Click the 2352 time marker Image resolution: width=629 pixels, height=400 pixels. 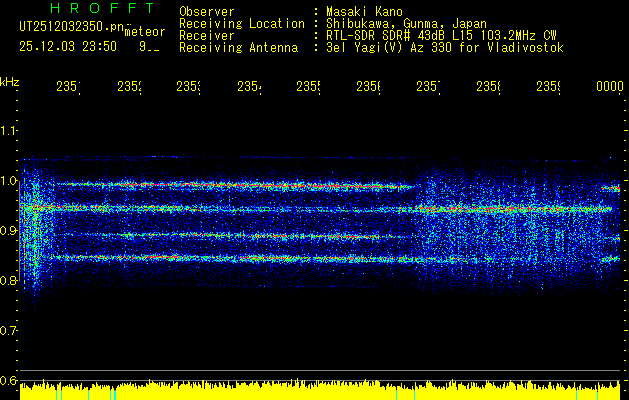[129, 86]
